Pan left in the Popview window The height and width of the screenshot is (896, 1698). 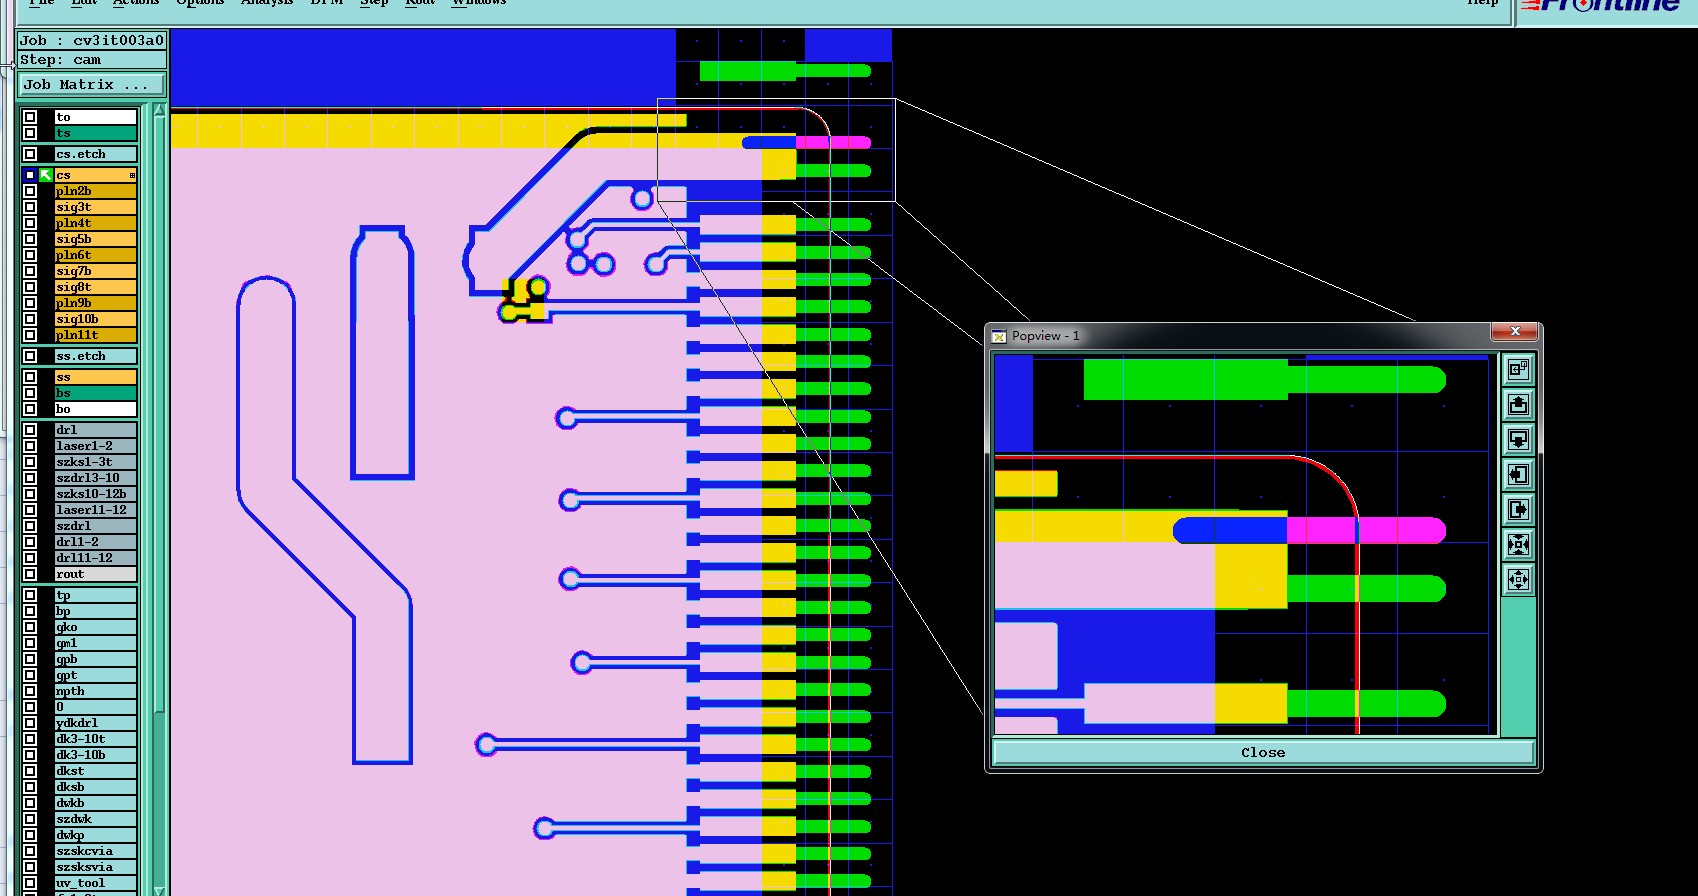point(1518,475)
